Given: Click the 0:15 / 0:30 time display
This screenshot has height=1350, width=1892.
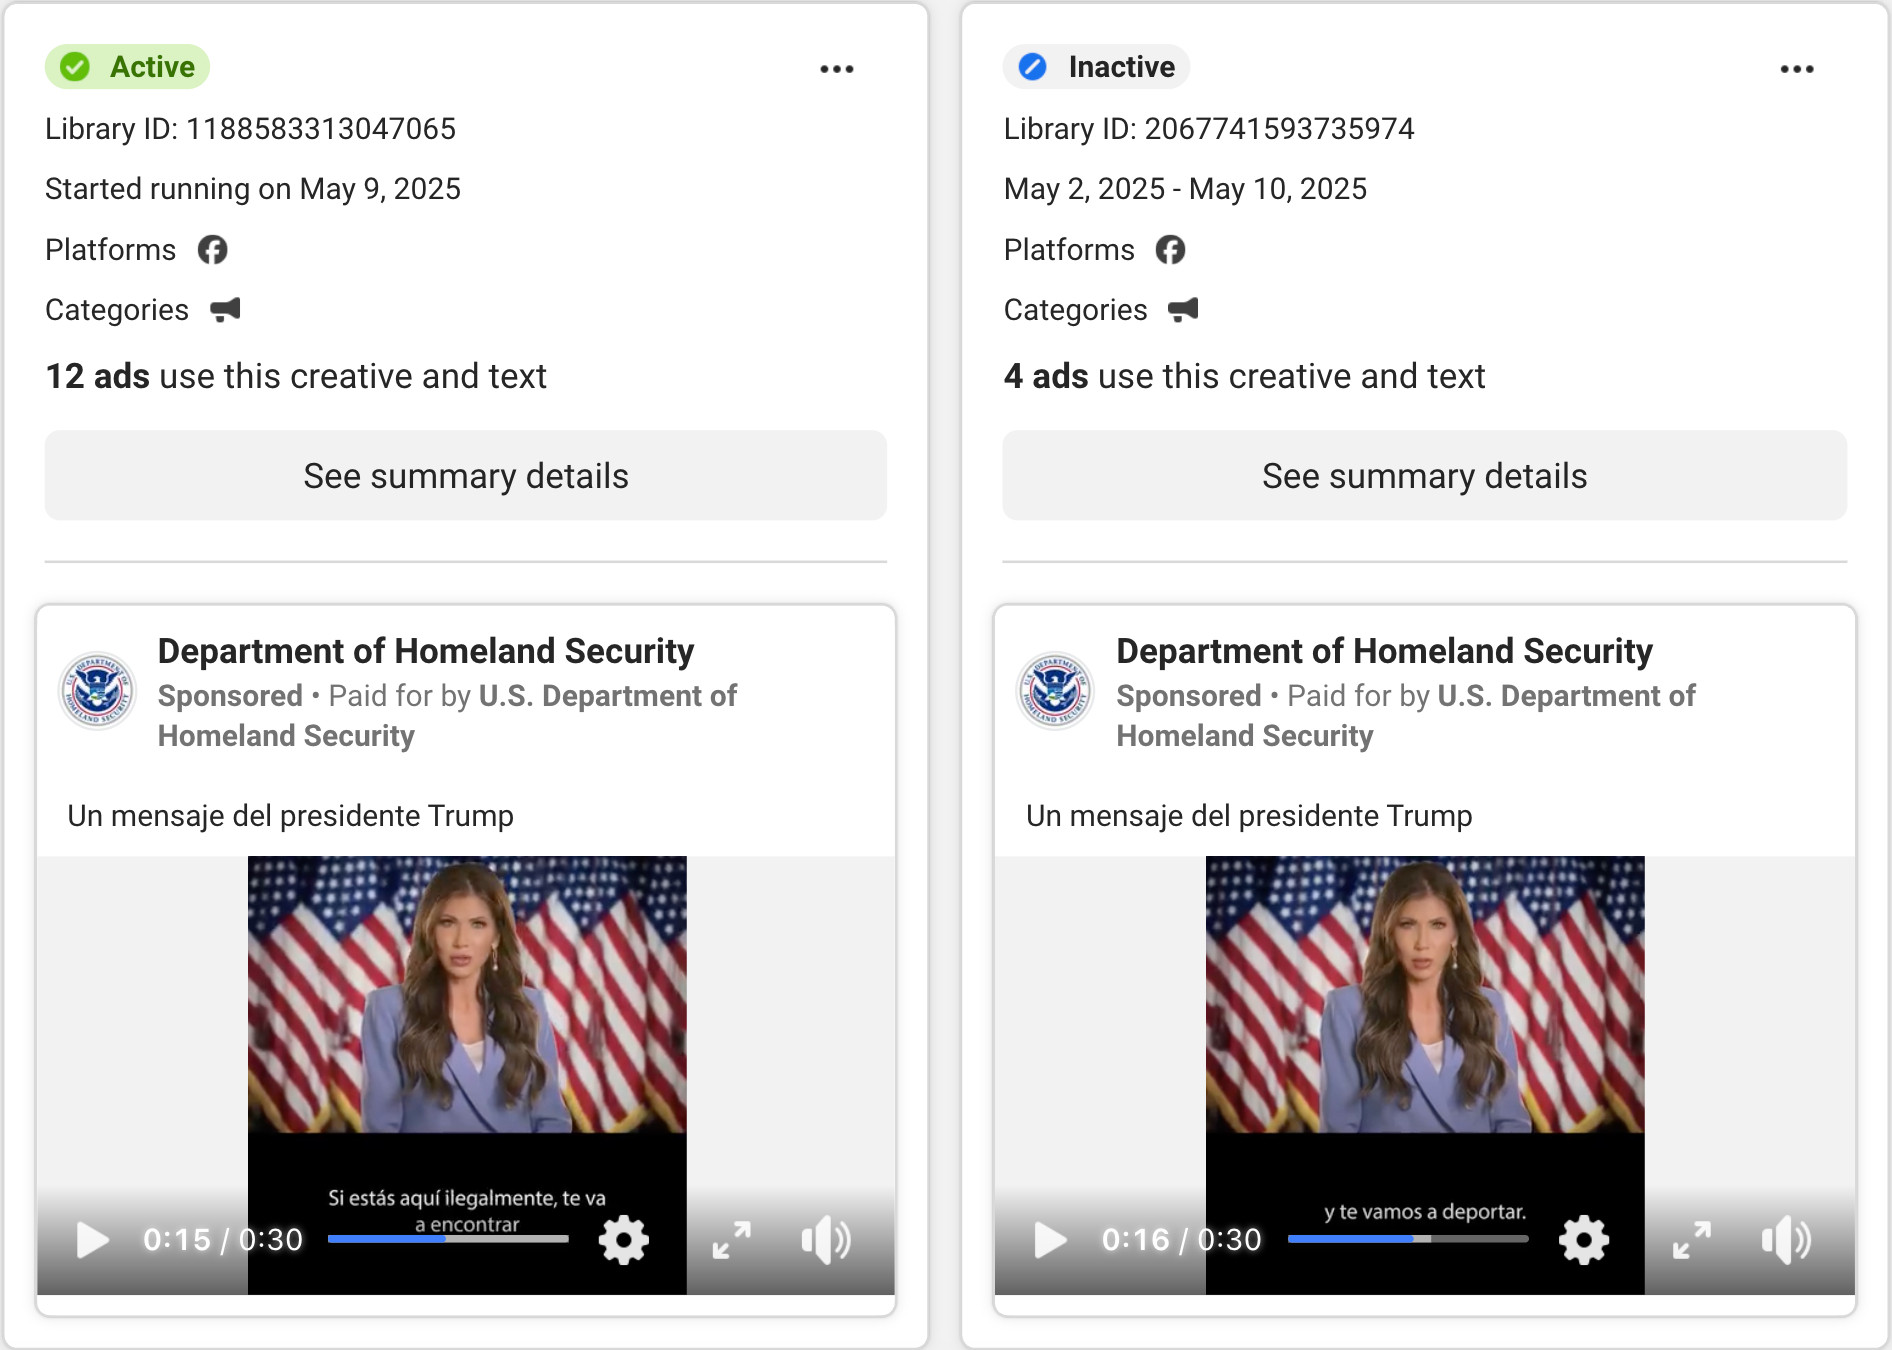Looking at the screenshot, I should [223, 1240].
